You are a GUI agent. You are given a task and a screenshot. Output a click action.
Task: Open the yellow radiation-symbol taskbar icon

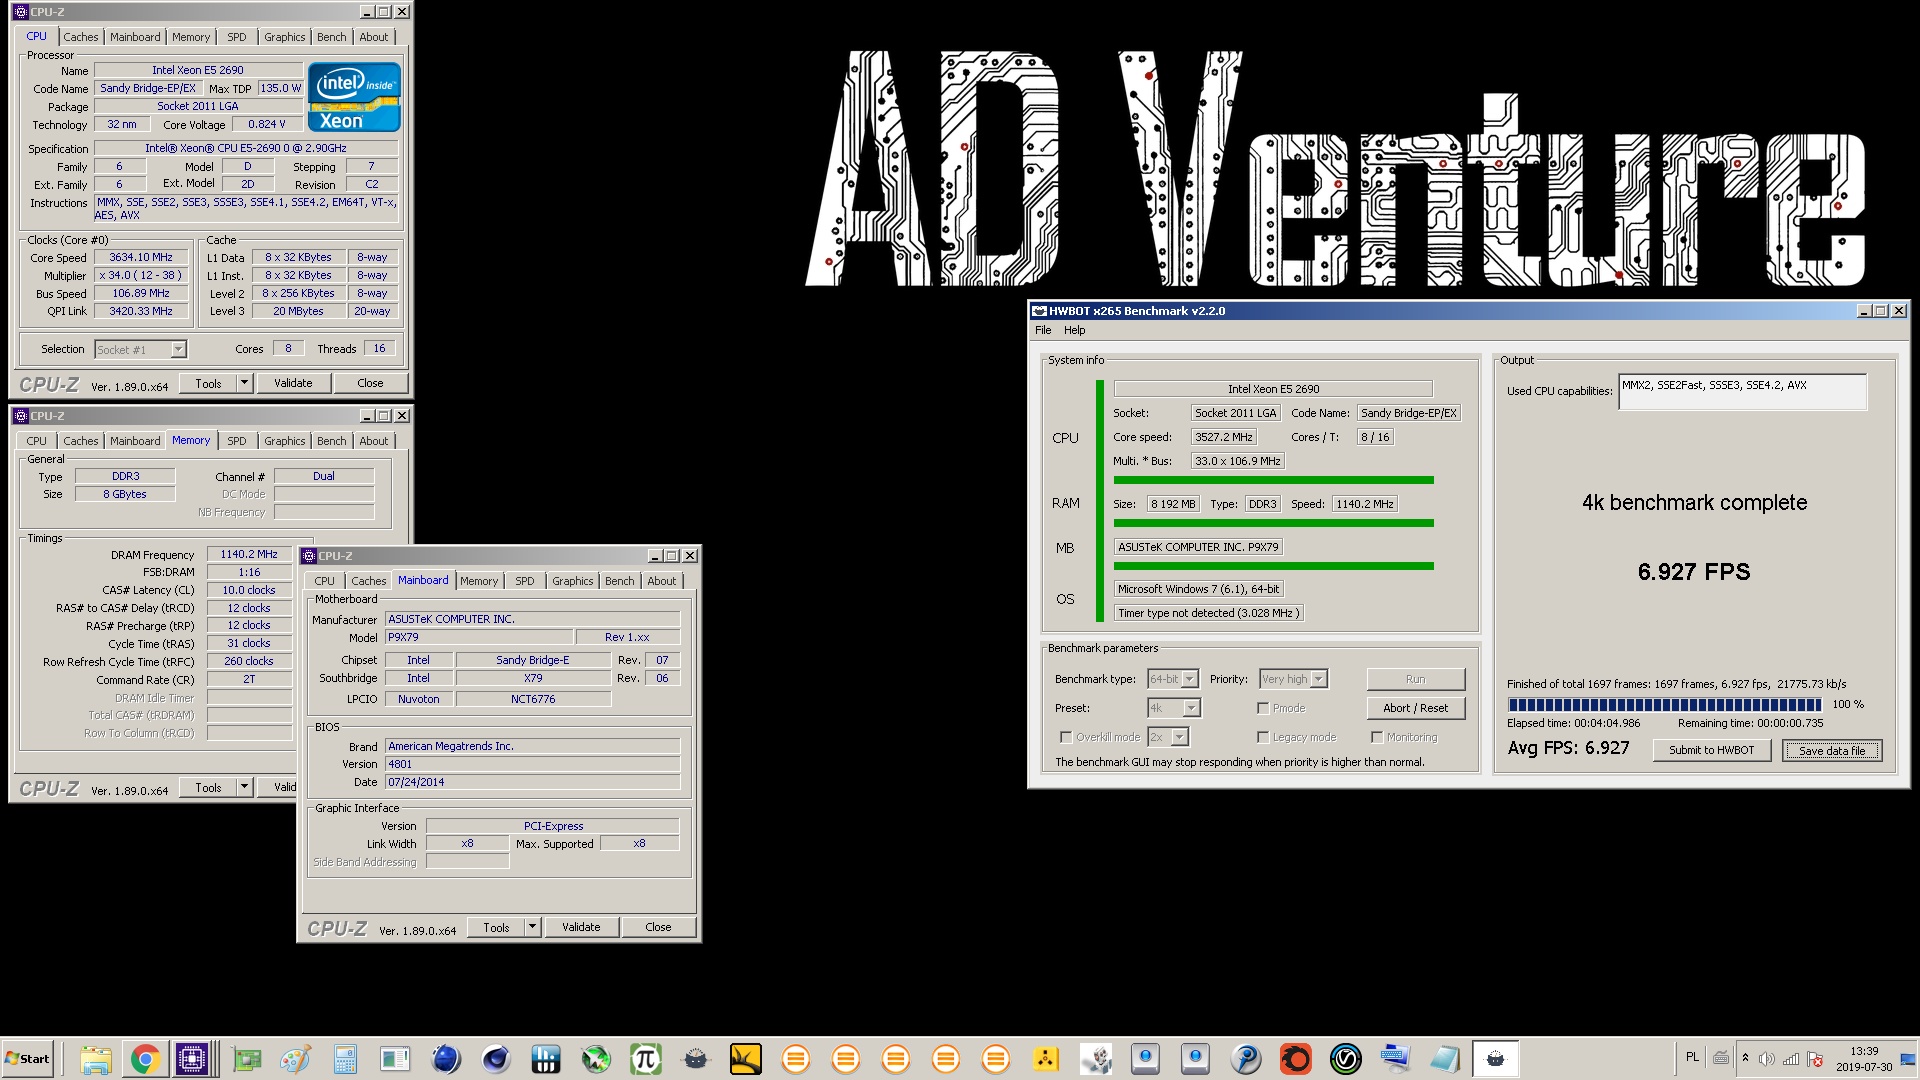coord(1046,1059)
